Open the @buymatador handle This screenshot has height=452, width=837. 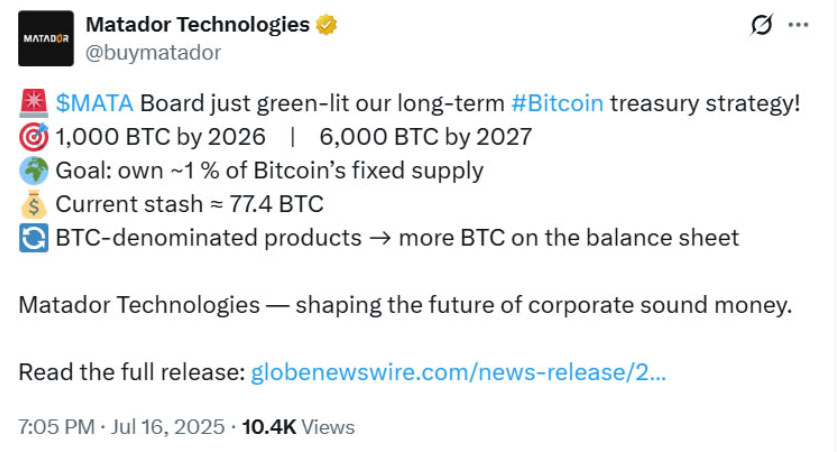click(154, 52)
